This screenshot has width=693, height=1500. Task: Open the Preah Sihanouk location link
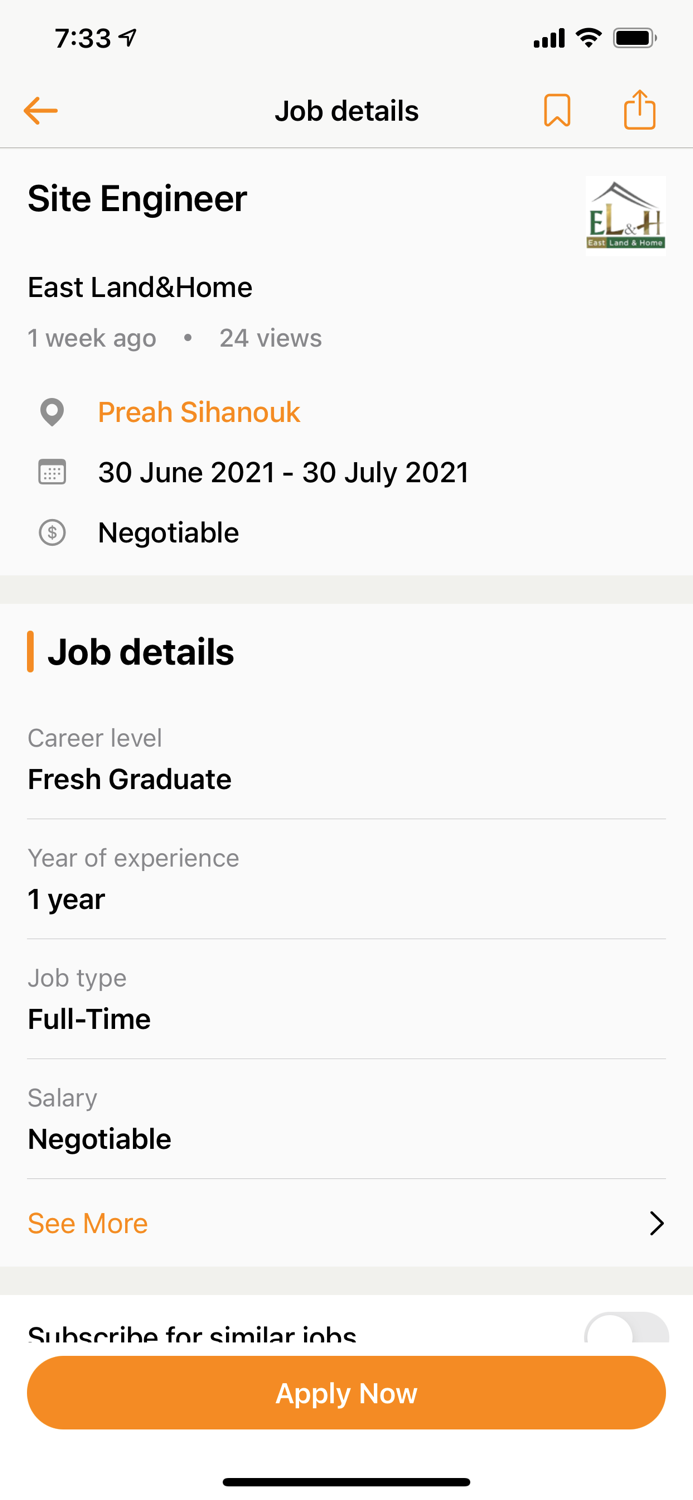point(198,412)
